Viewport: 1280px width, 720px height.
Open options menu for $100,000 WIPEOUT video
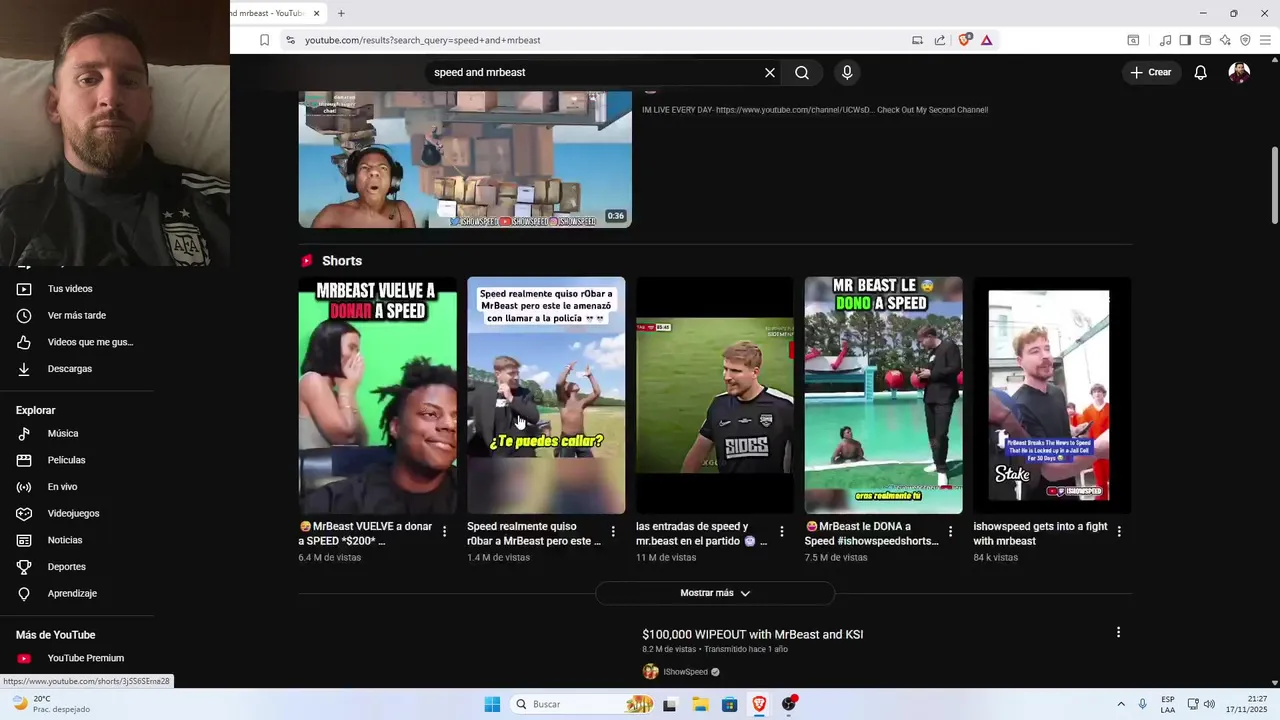(1118, 632)
